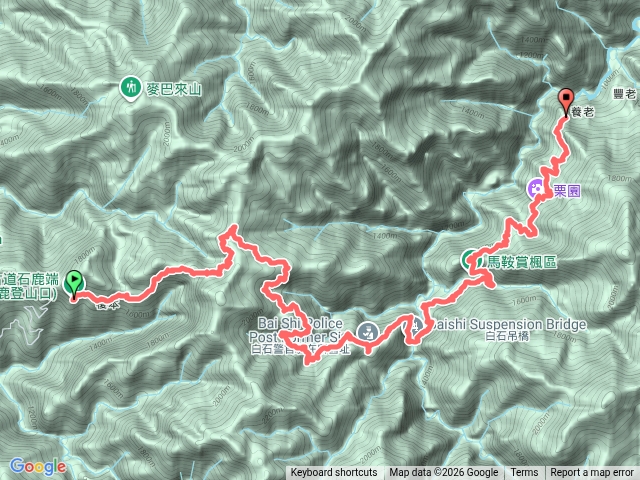
Task: Open Keyboard shortcuts
Action: point(333,473)
